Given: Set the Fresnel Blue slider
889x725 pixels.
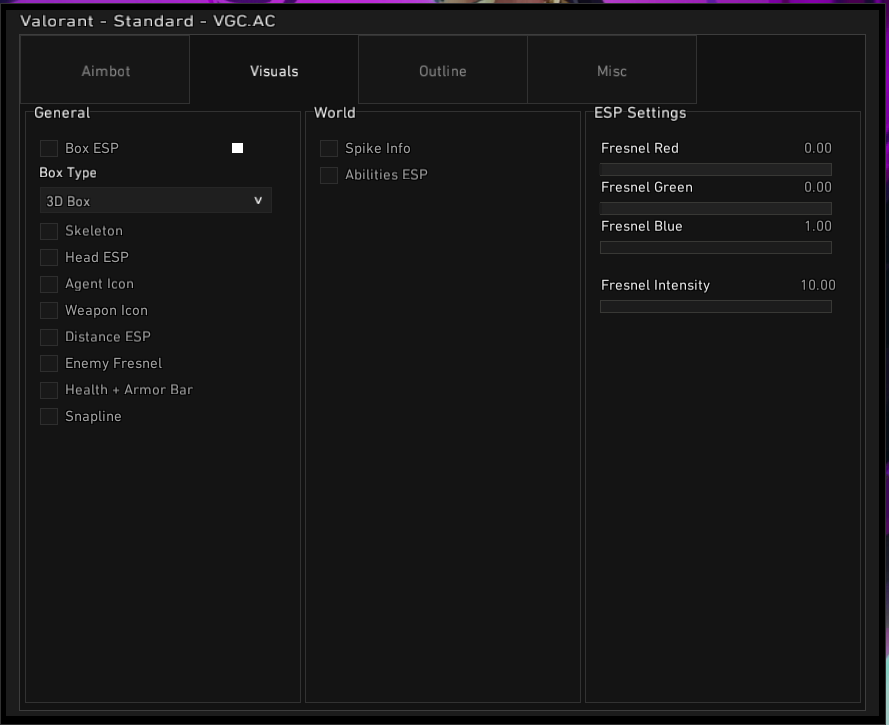Looking at the screenshot, I should tap(716, 248).
